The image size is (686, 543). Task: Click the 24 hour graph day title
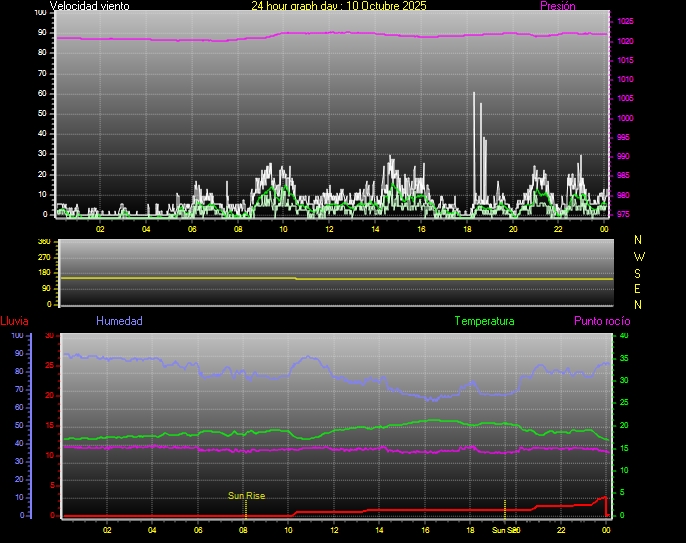coord(338,6)
